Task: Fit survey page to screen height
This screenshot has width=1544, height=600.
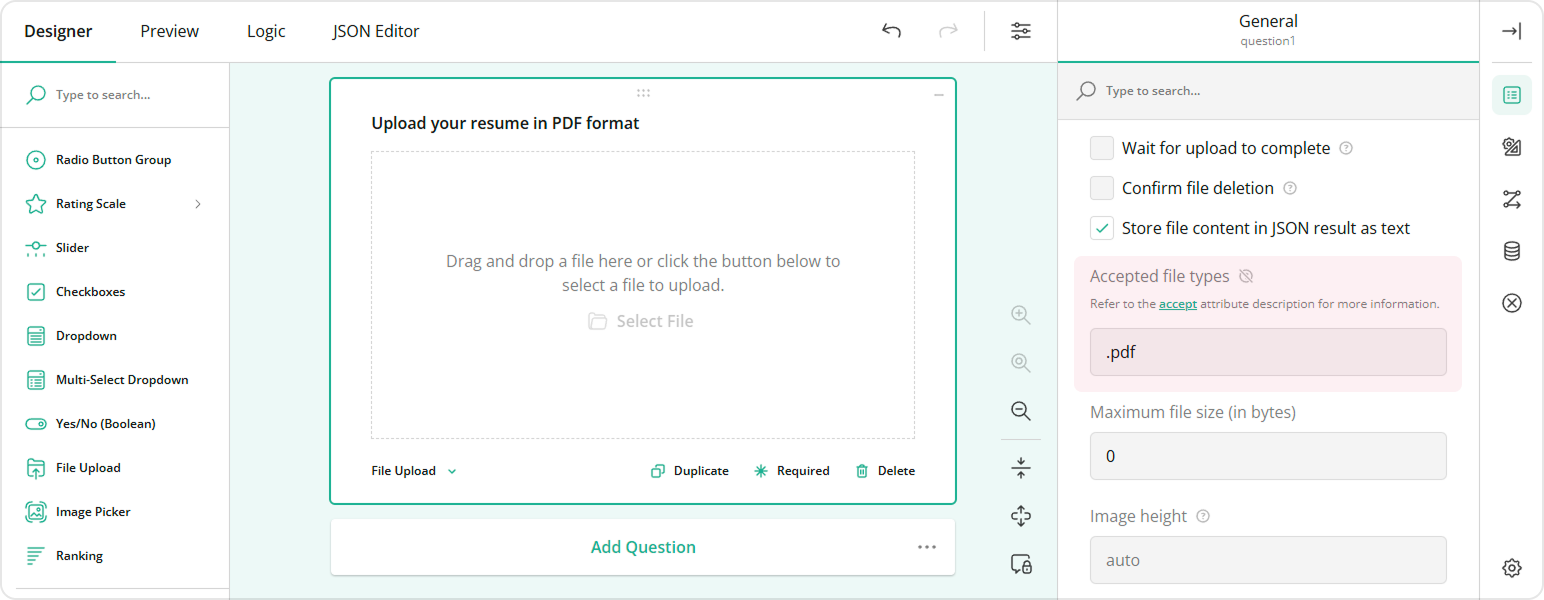Action: click(x=1021, y=467)
